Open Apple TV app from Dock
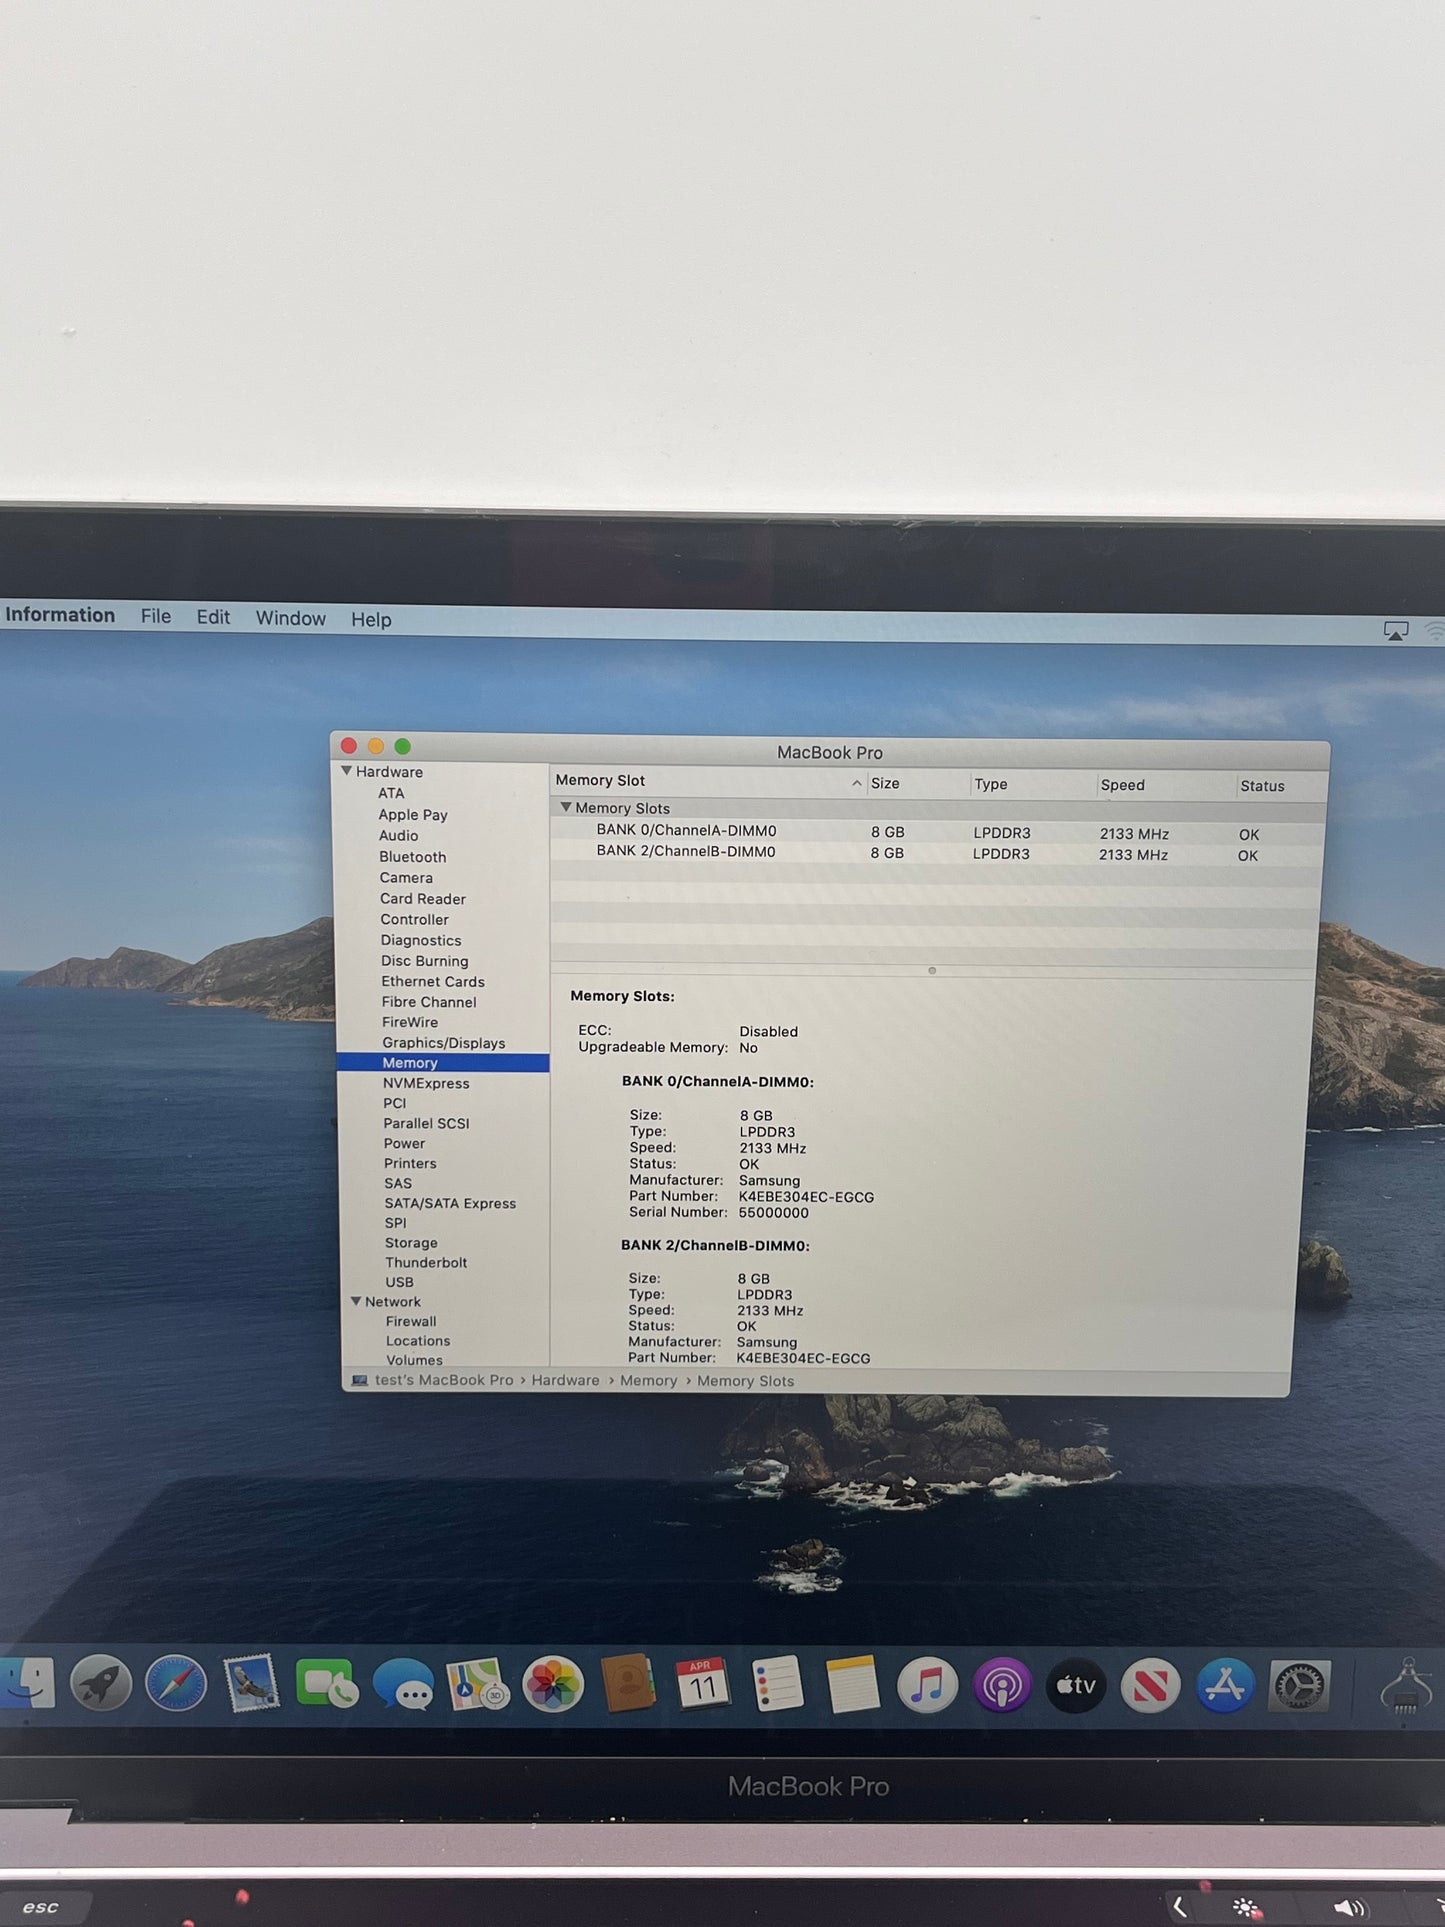This screenshot has width=1445, height=1927. point(1076,1686)
